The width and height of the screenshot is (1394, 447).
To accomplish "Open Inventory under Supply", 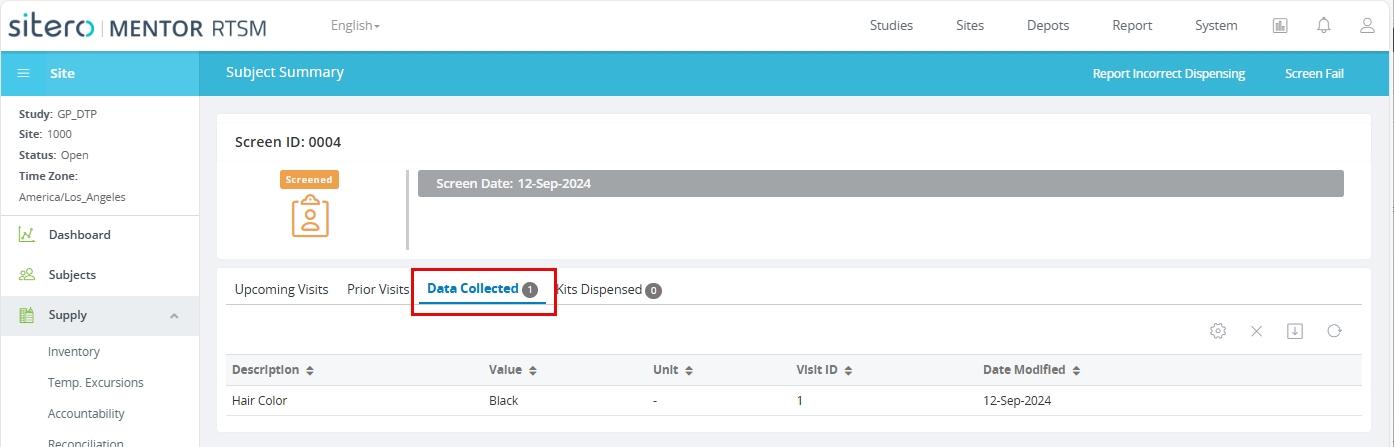I will click(74, 352).
